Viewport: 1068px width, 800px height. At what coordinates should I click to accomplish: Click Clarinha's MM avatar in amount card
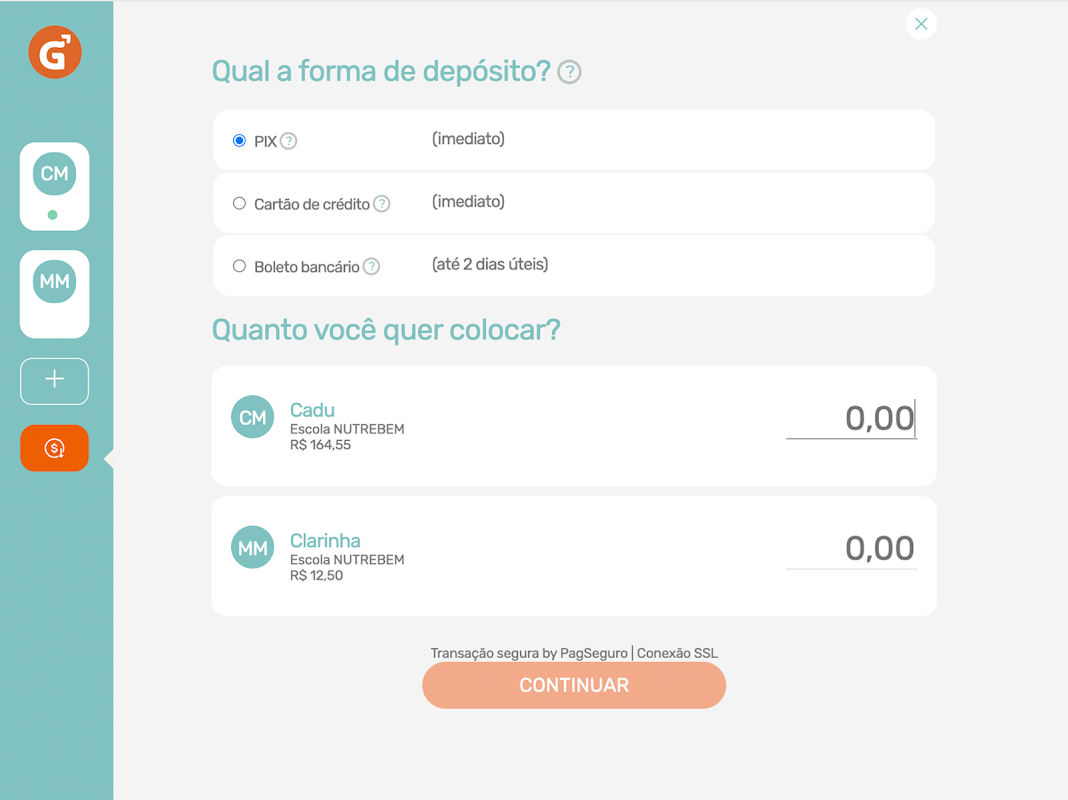[253, 547]
